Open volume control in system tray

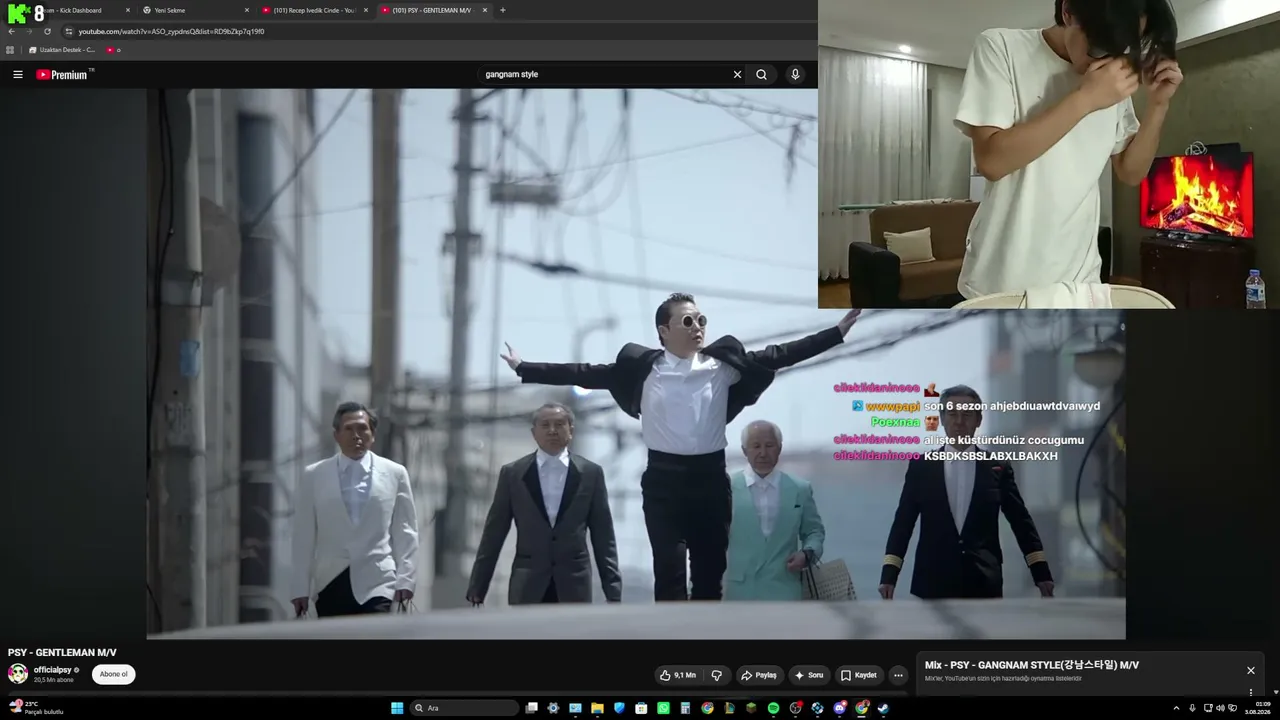pos(1221,708)
